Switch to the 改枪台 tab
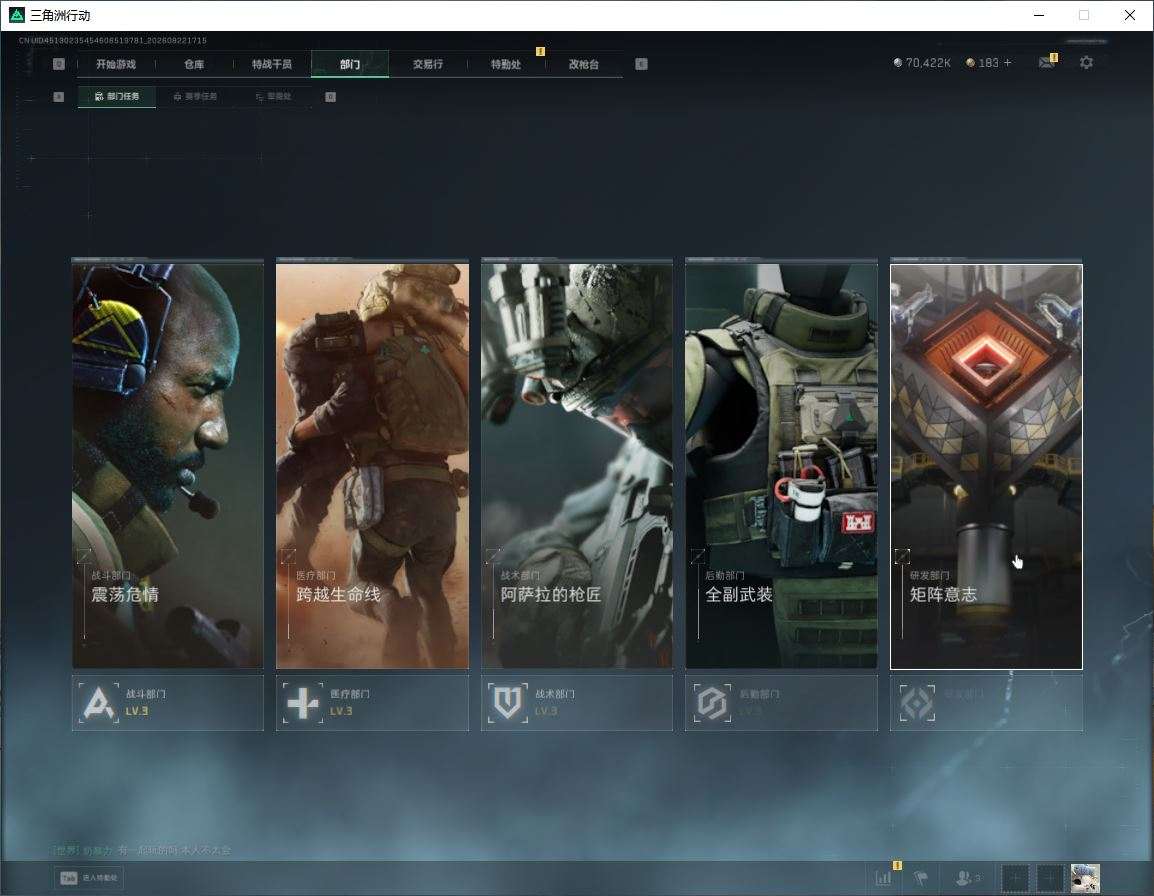 [584, 64]
